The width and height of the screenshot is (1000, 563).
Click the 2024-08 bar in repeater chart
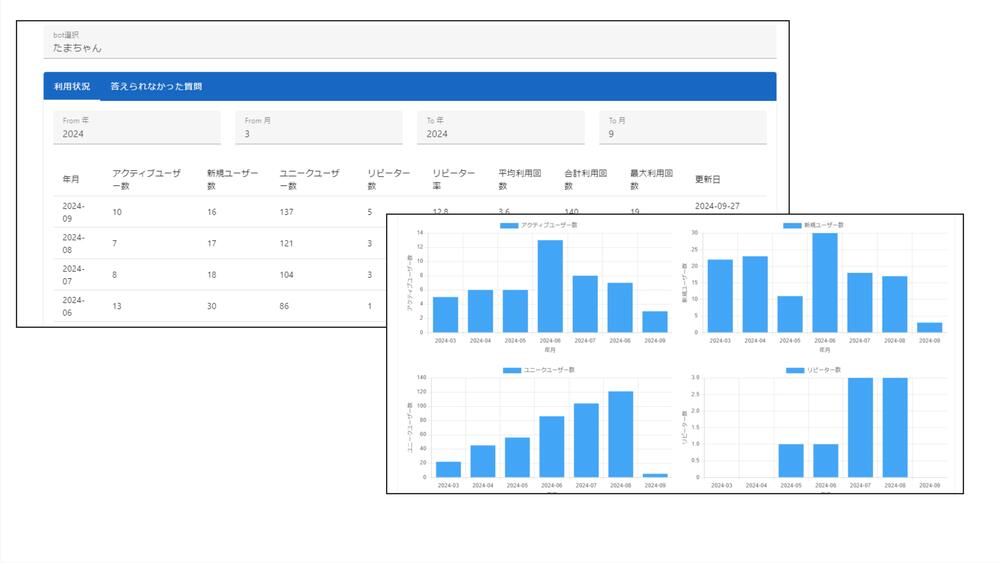[x=895, y=427]
